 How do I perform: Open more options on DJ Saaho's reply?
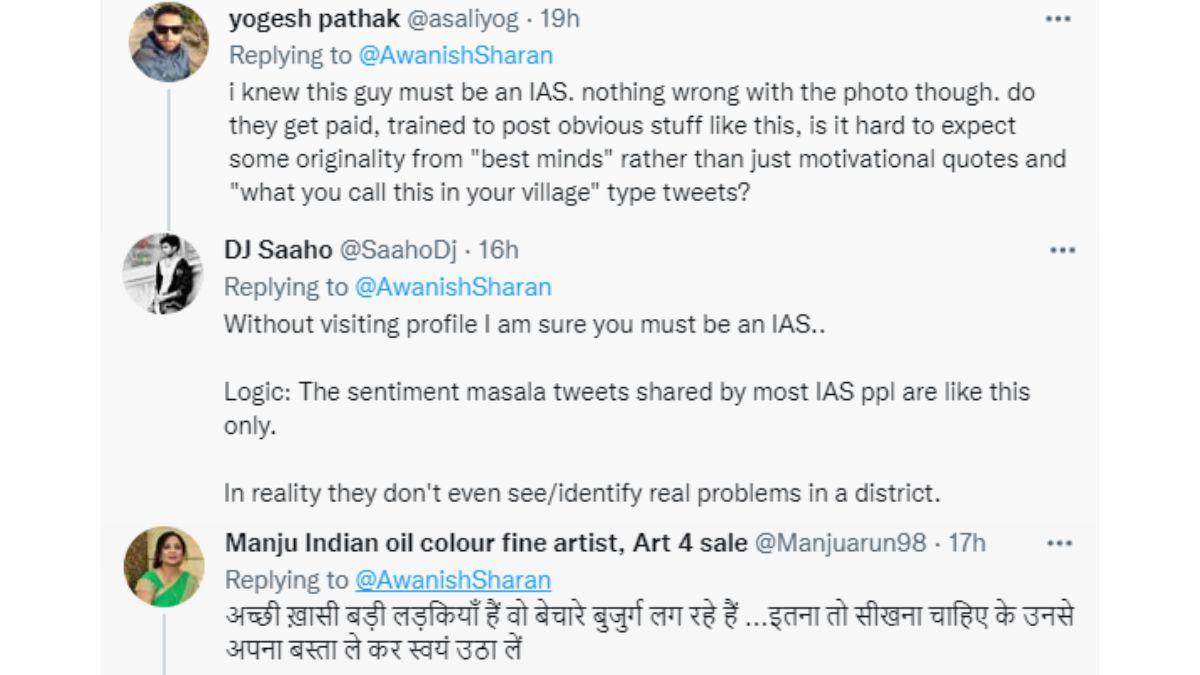click(x=1062, y=250)
